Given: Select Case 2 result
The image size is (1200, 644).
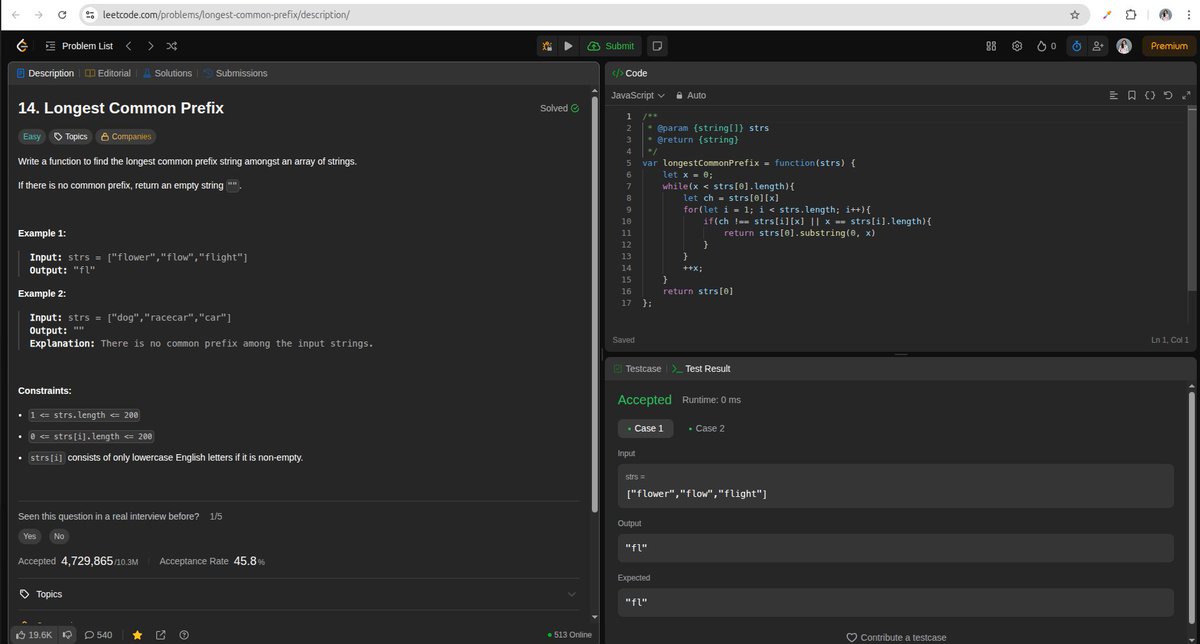Looking at the screenshot, I should tap(705, 428).
